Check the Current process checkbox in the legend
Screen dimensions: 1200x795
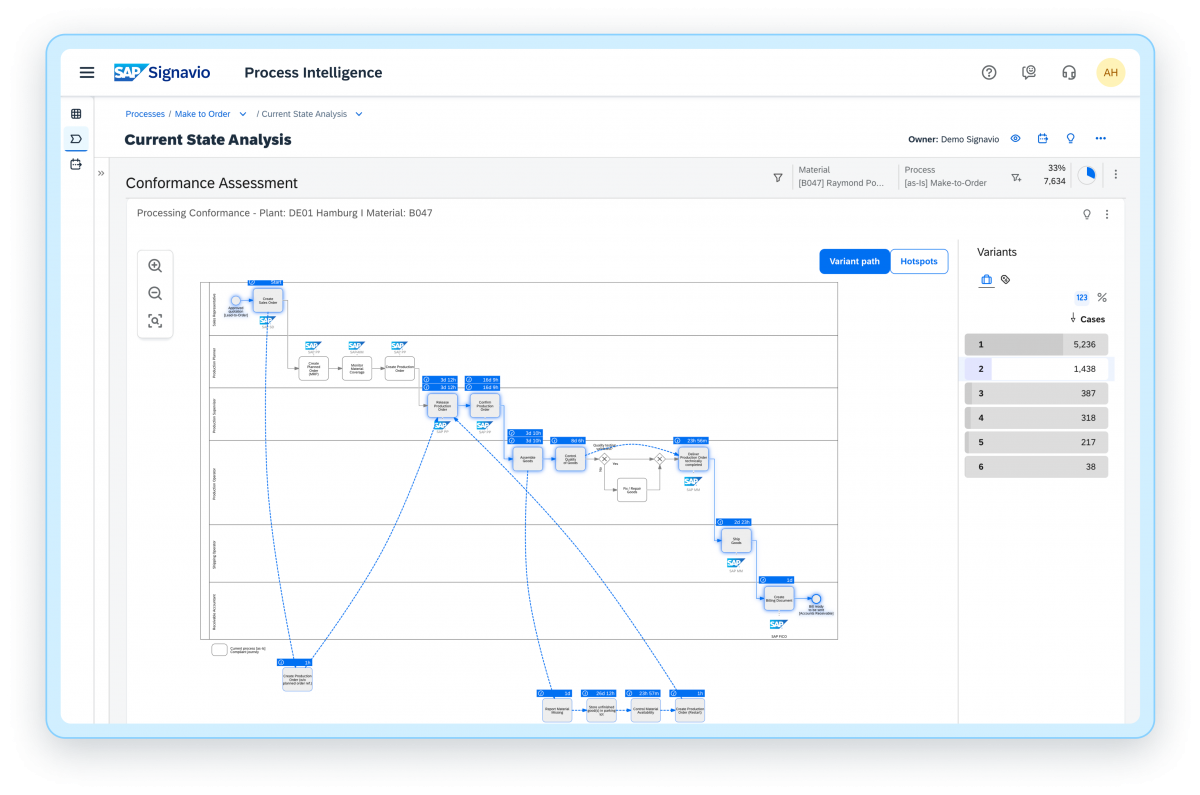219,649
